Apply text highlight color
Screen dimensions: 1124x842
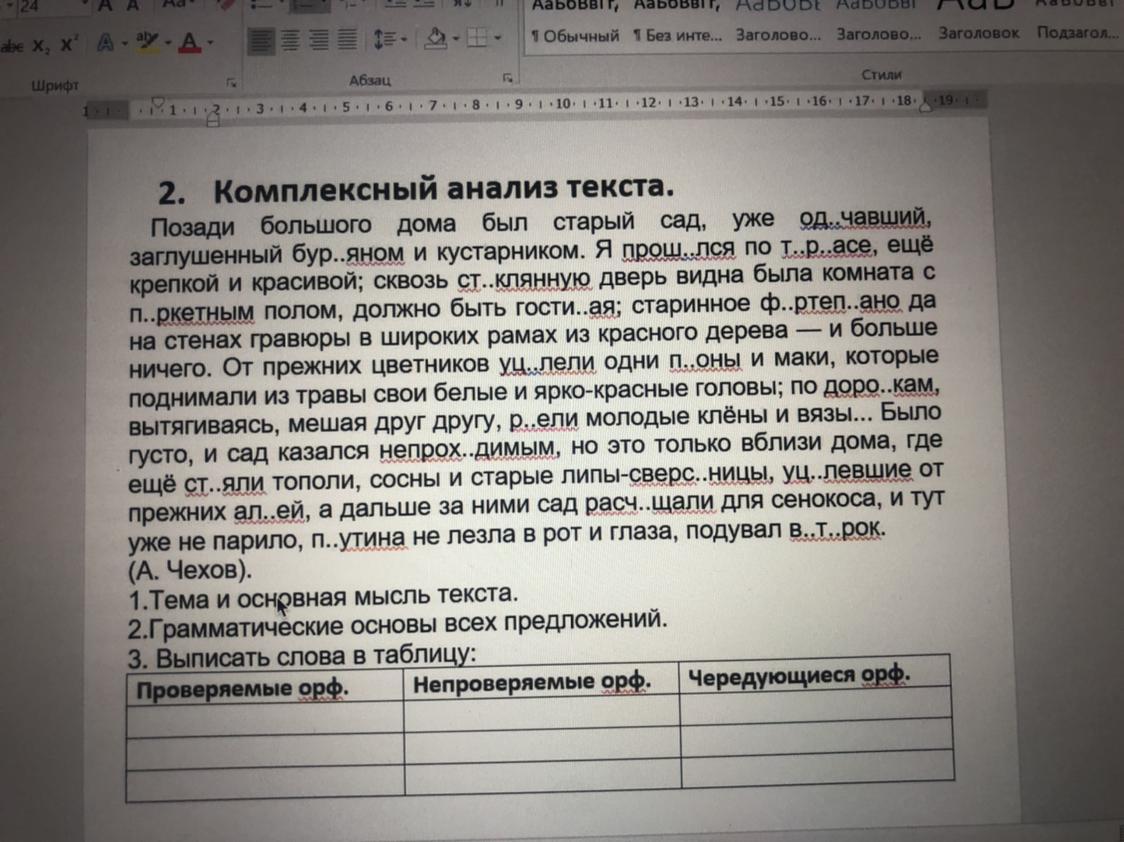pyautogui.click(x=148, y=43)
